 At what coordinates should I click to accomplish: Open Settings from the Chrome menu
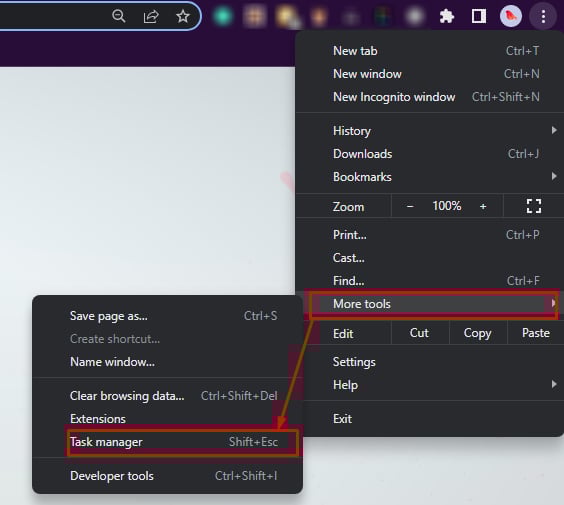click(x=430, y=362)
